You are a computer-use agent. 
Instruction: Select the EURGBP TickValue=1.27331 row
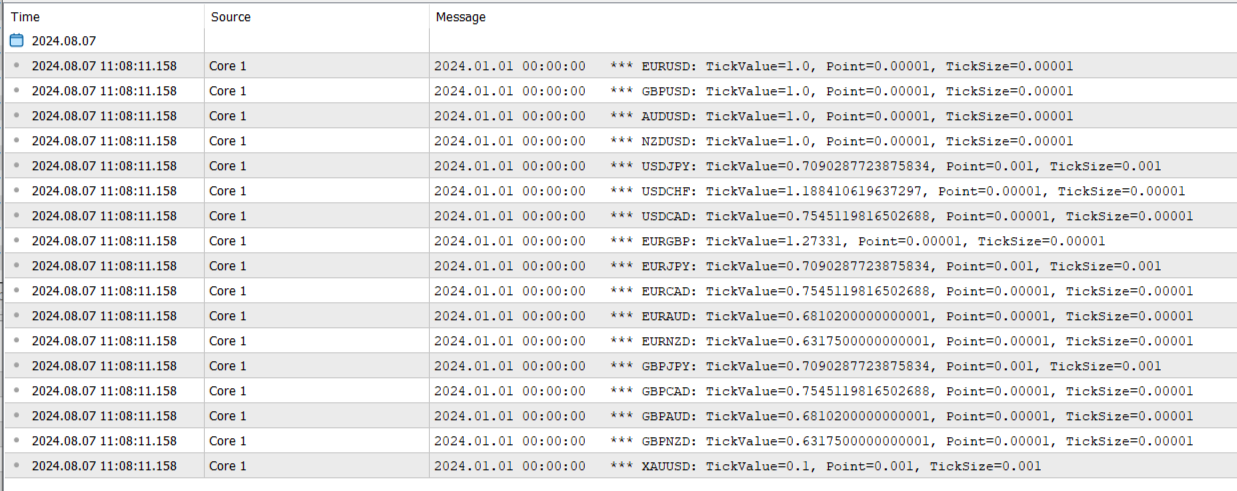point(620,241)
